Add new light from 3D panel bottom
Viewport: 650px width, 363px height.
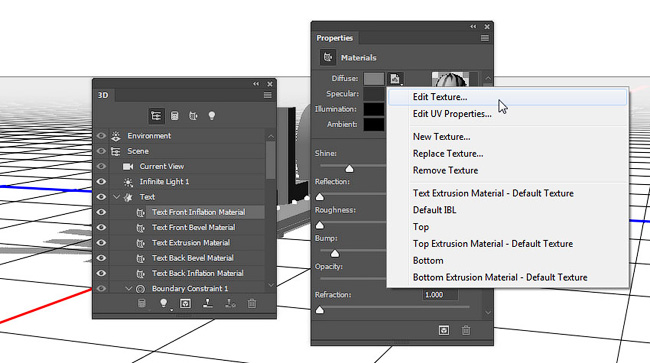pos(164,304)
